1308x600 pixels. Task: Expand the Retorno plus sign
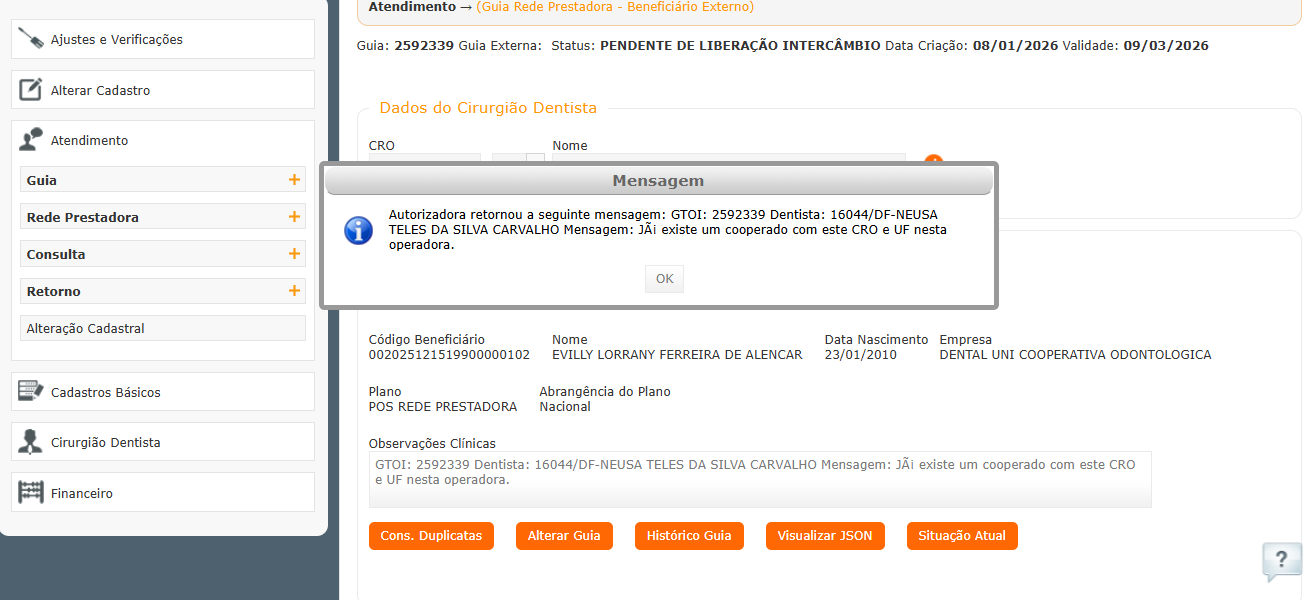(x=294, y=291)
